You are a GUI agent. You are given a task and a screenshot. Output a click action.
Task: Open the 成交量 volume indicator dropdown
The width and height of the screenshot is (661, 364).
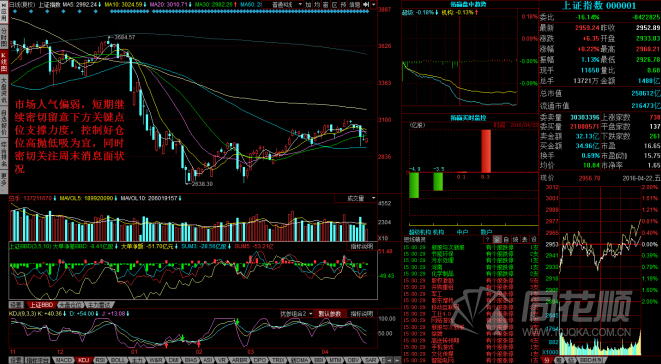355,198
